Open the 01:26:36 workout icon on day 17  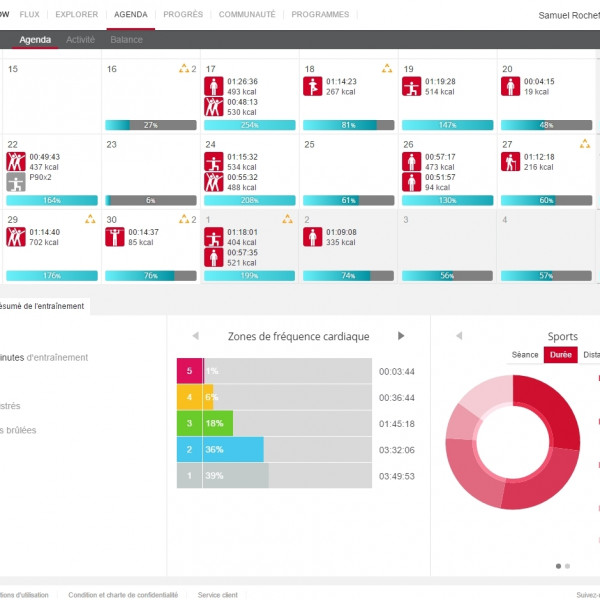pyautogui.click(x=213, y=86)
